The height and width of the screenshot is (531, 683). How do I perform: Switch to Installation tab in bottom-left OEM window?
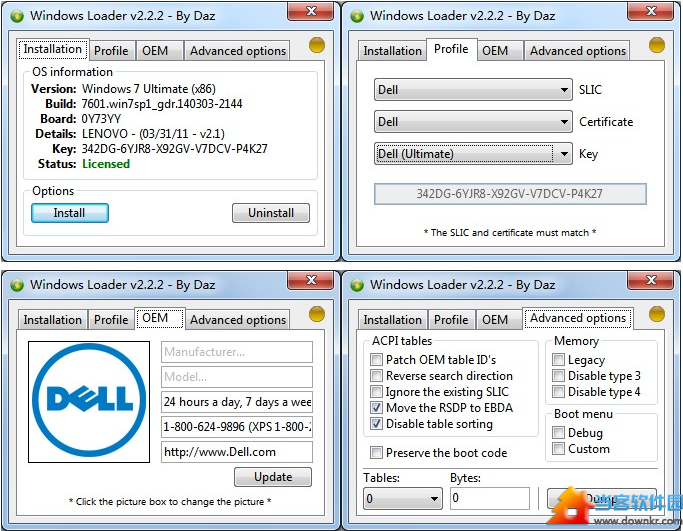click(x=53, y=320)
